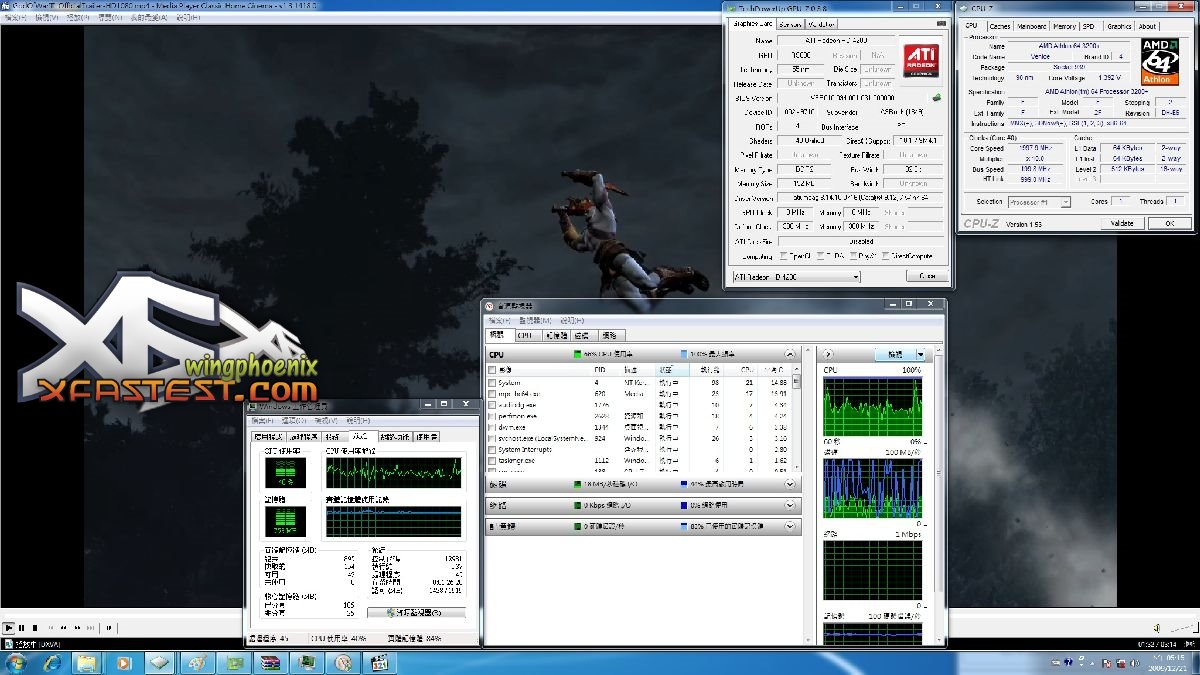
Task: Switch to WinRAR on the taskbar
Action: click(x=268, y=663)
